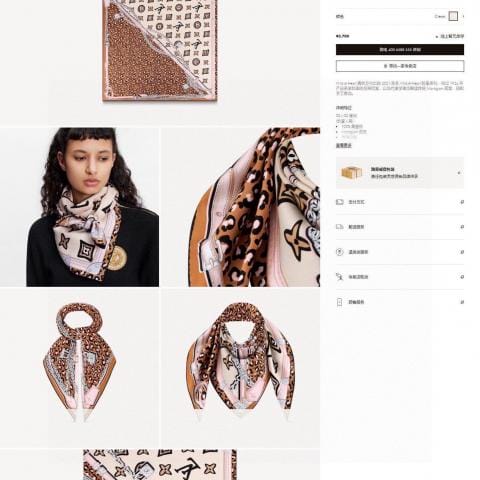This screenshot has width=480, height=480.
Task: Click the circular returns and exchange icon
Action: pos(339,252)
